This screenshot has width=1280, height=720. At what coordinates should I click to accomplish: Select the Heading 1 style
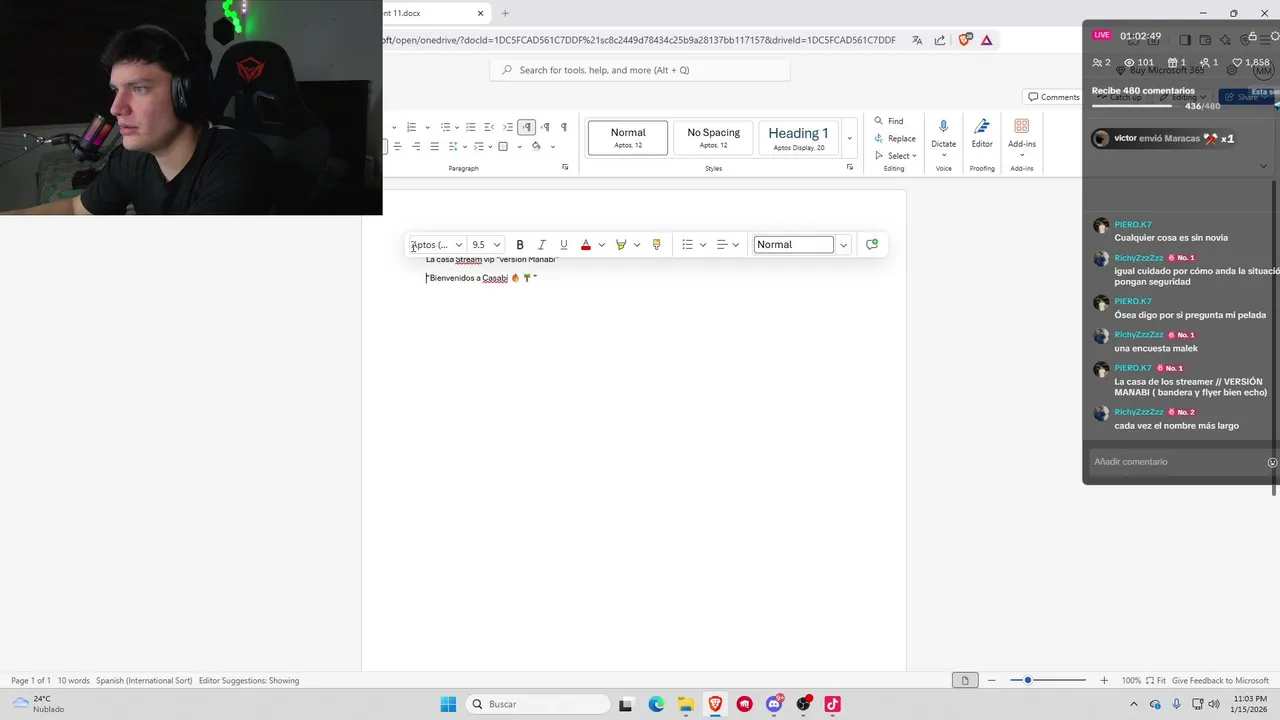pos(798,138)
